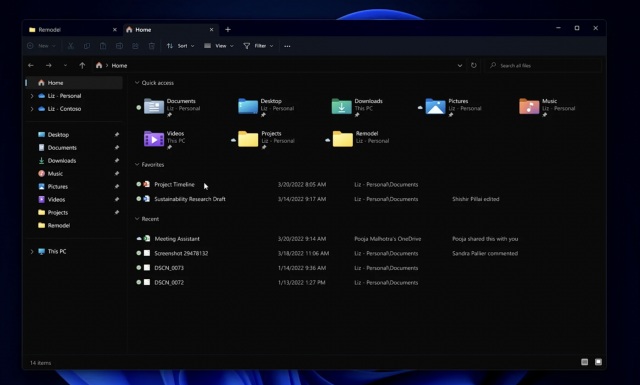The width and height of the screenshot is (640, 385).
Task: Close the Remodel tab
Action: click(x=115, y=30)
